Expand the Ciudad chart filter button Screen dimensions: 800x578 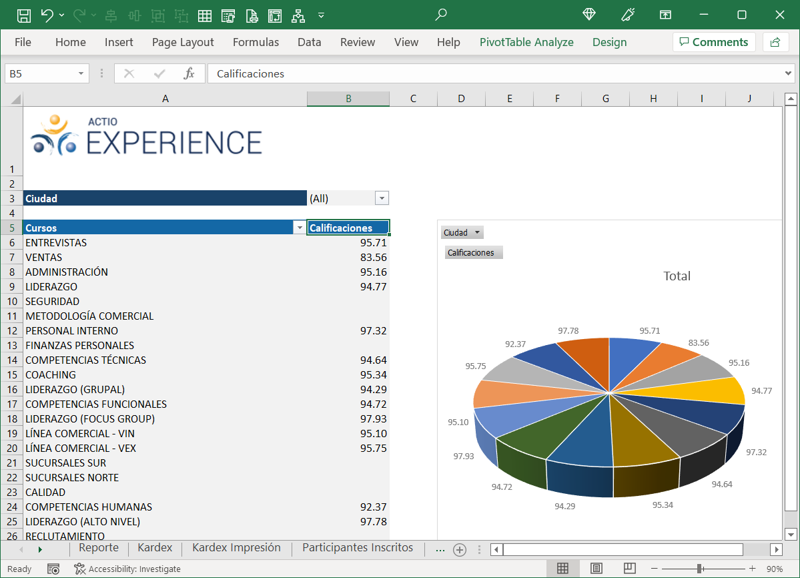[462, 233]
